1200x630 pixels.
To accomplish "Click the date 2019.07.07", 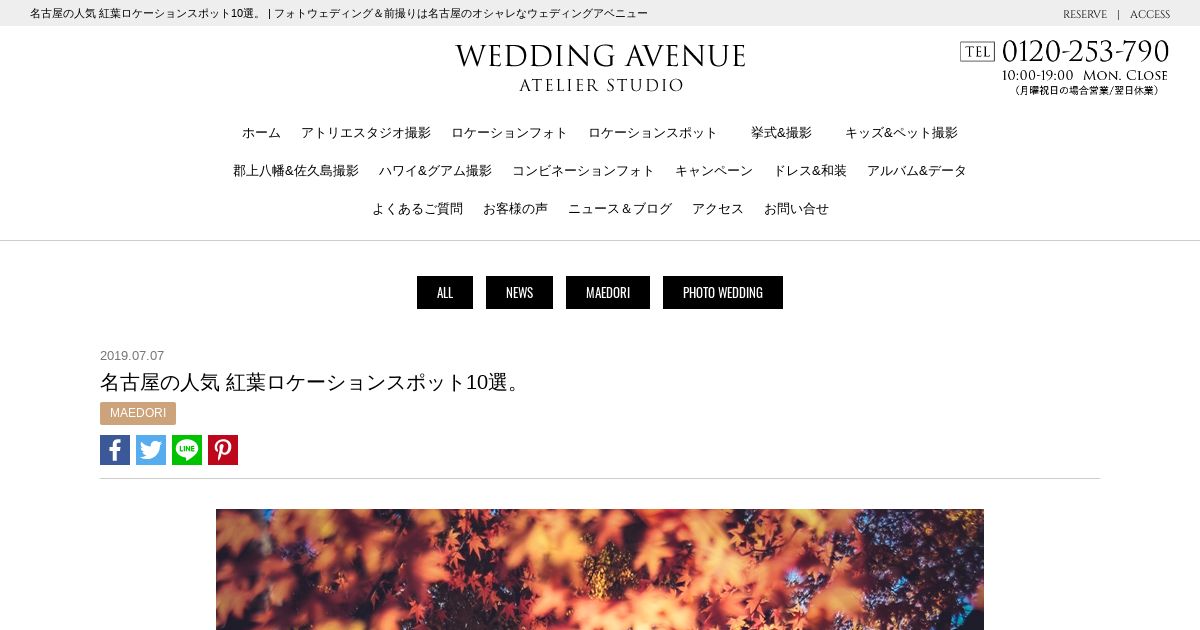I will pyautogui.click(x=132, y=355).
